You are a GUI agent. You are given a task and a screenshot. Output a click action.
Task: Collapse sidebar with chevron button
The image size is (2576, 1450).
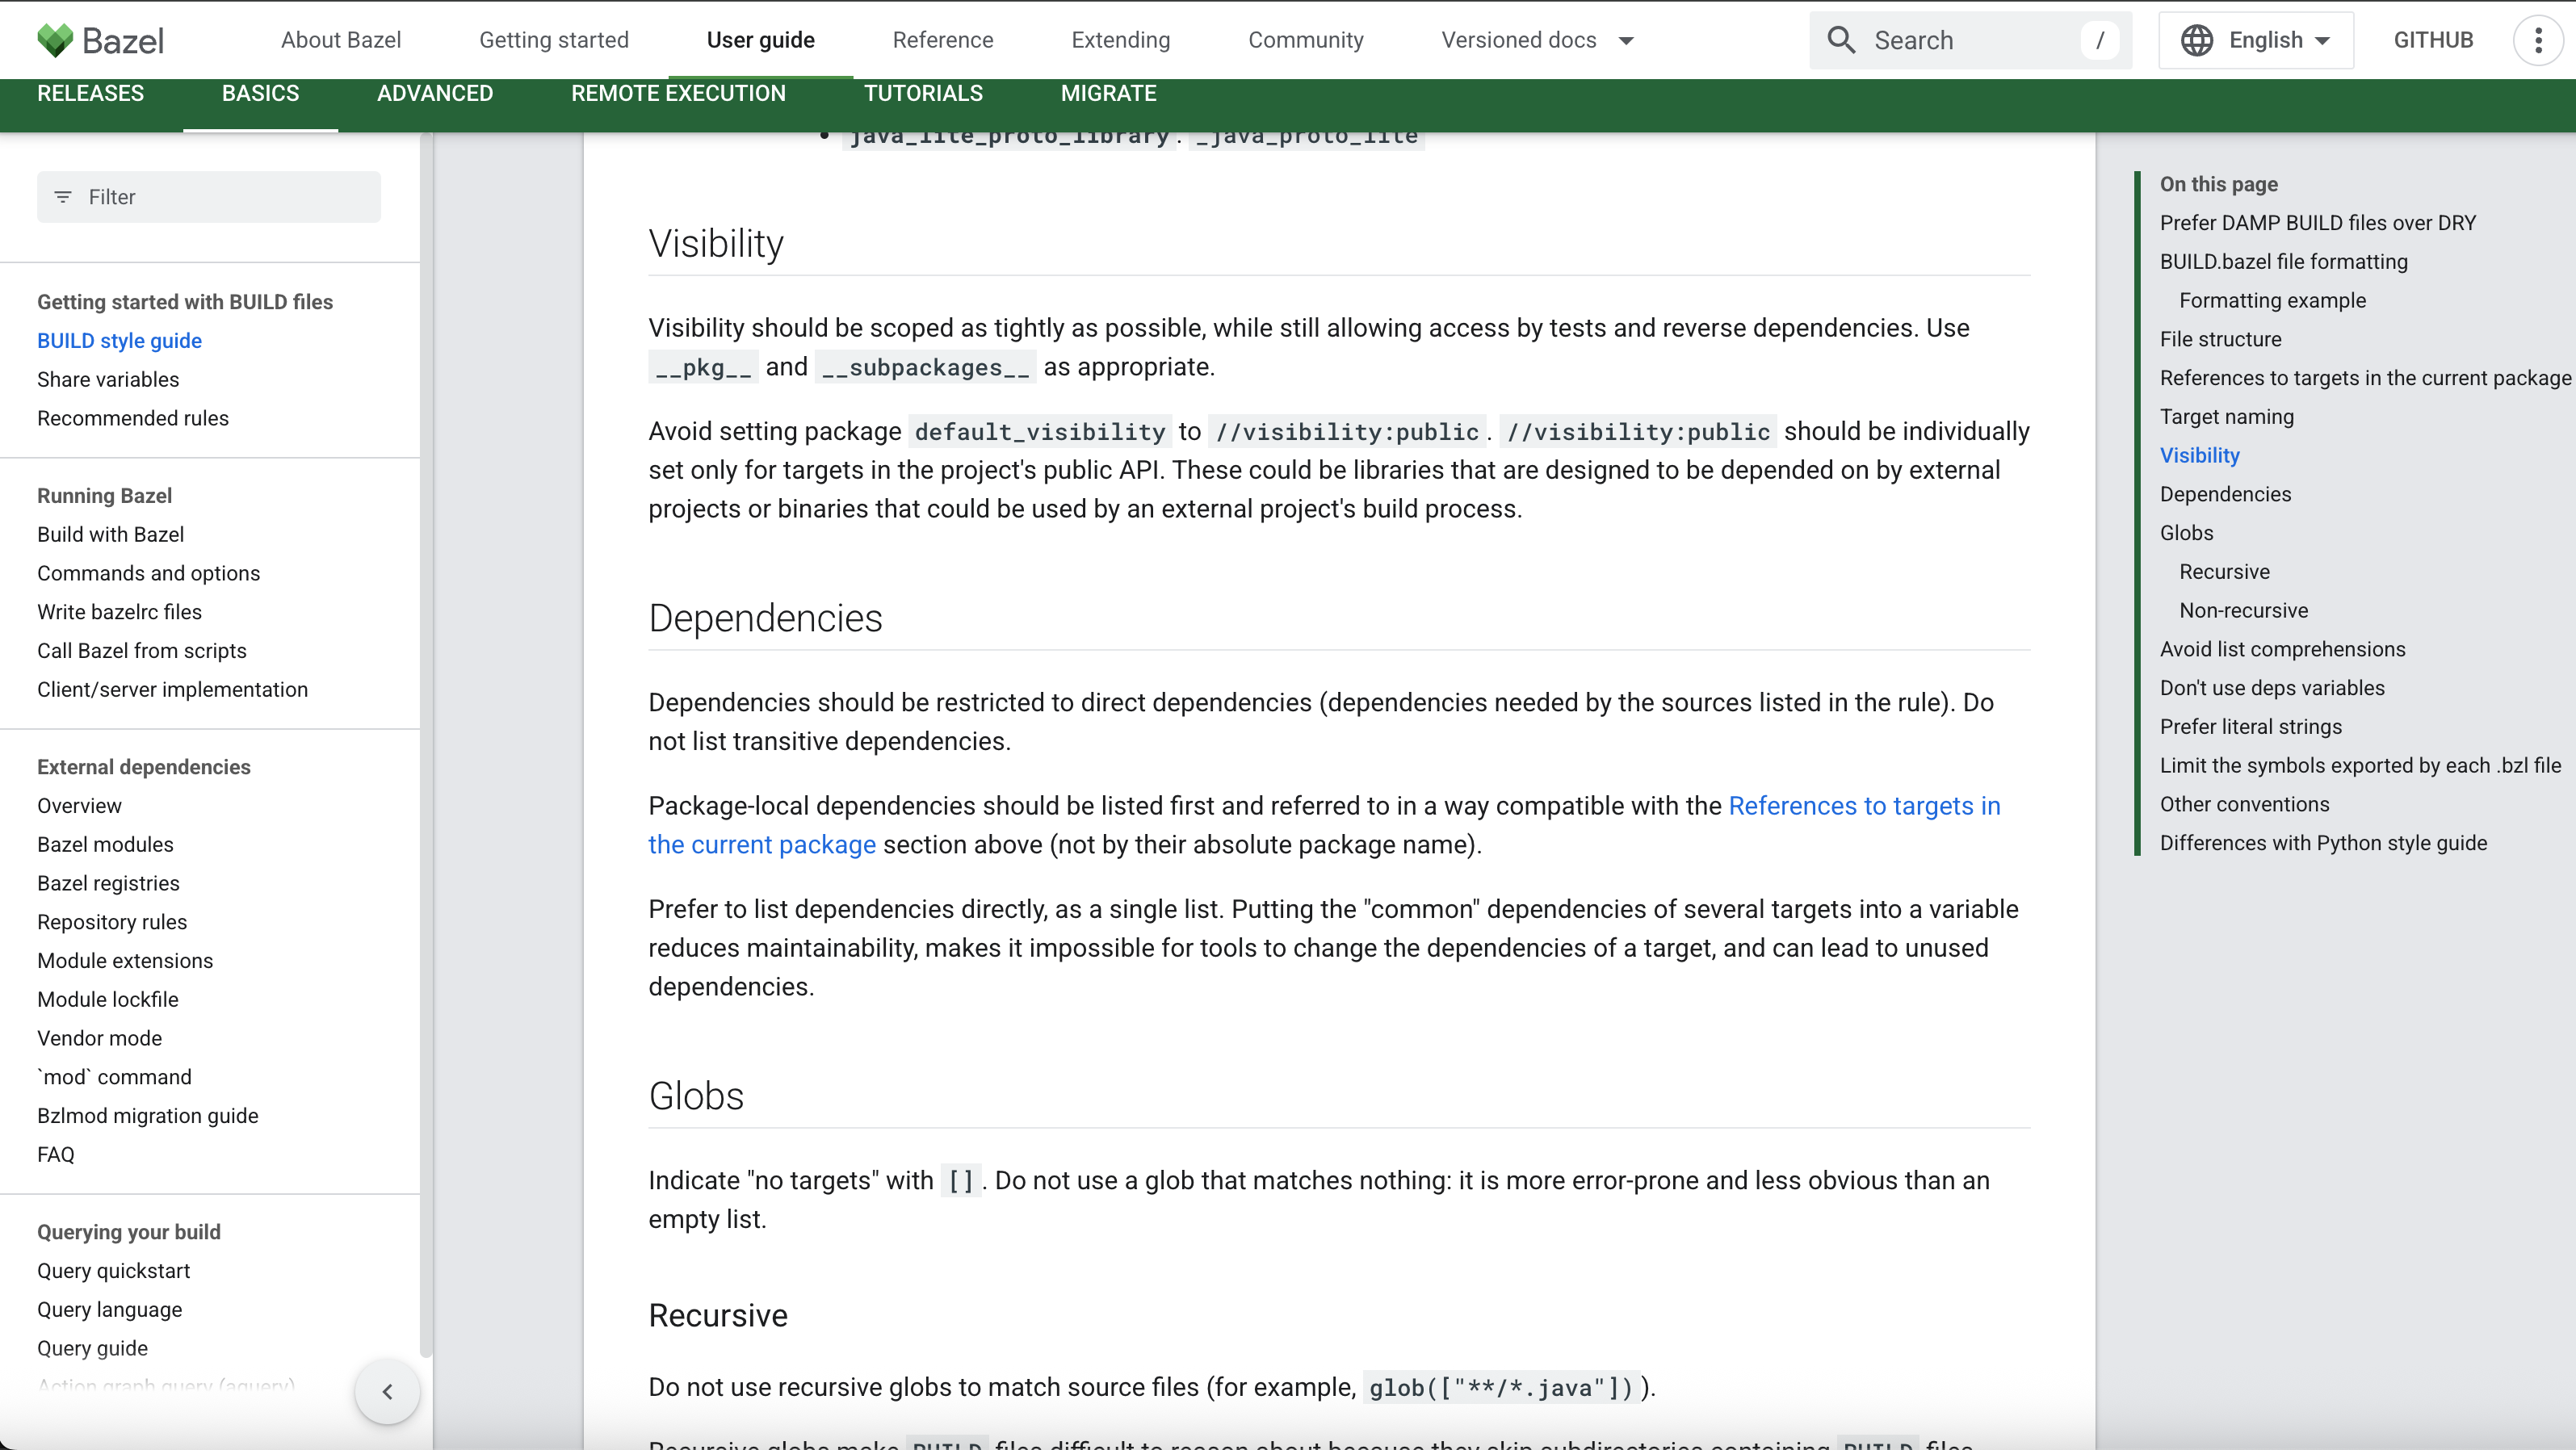pyautogui.click(x=387, y=1391)
